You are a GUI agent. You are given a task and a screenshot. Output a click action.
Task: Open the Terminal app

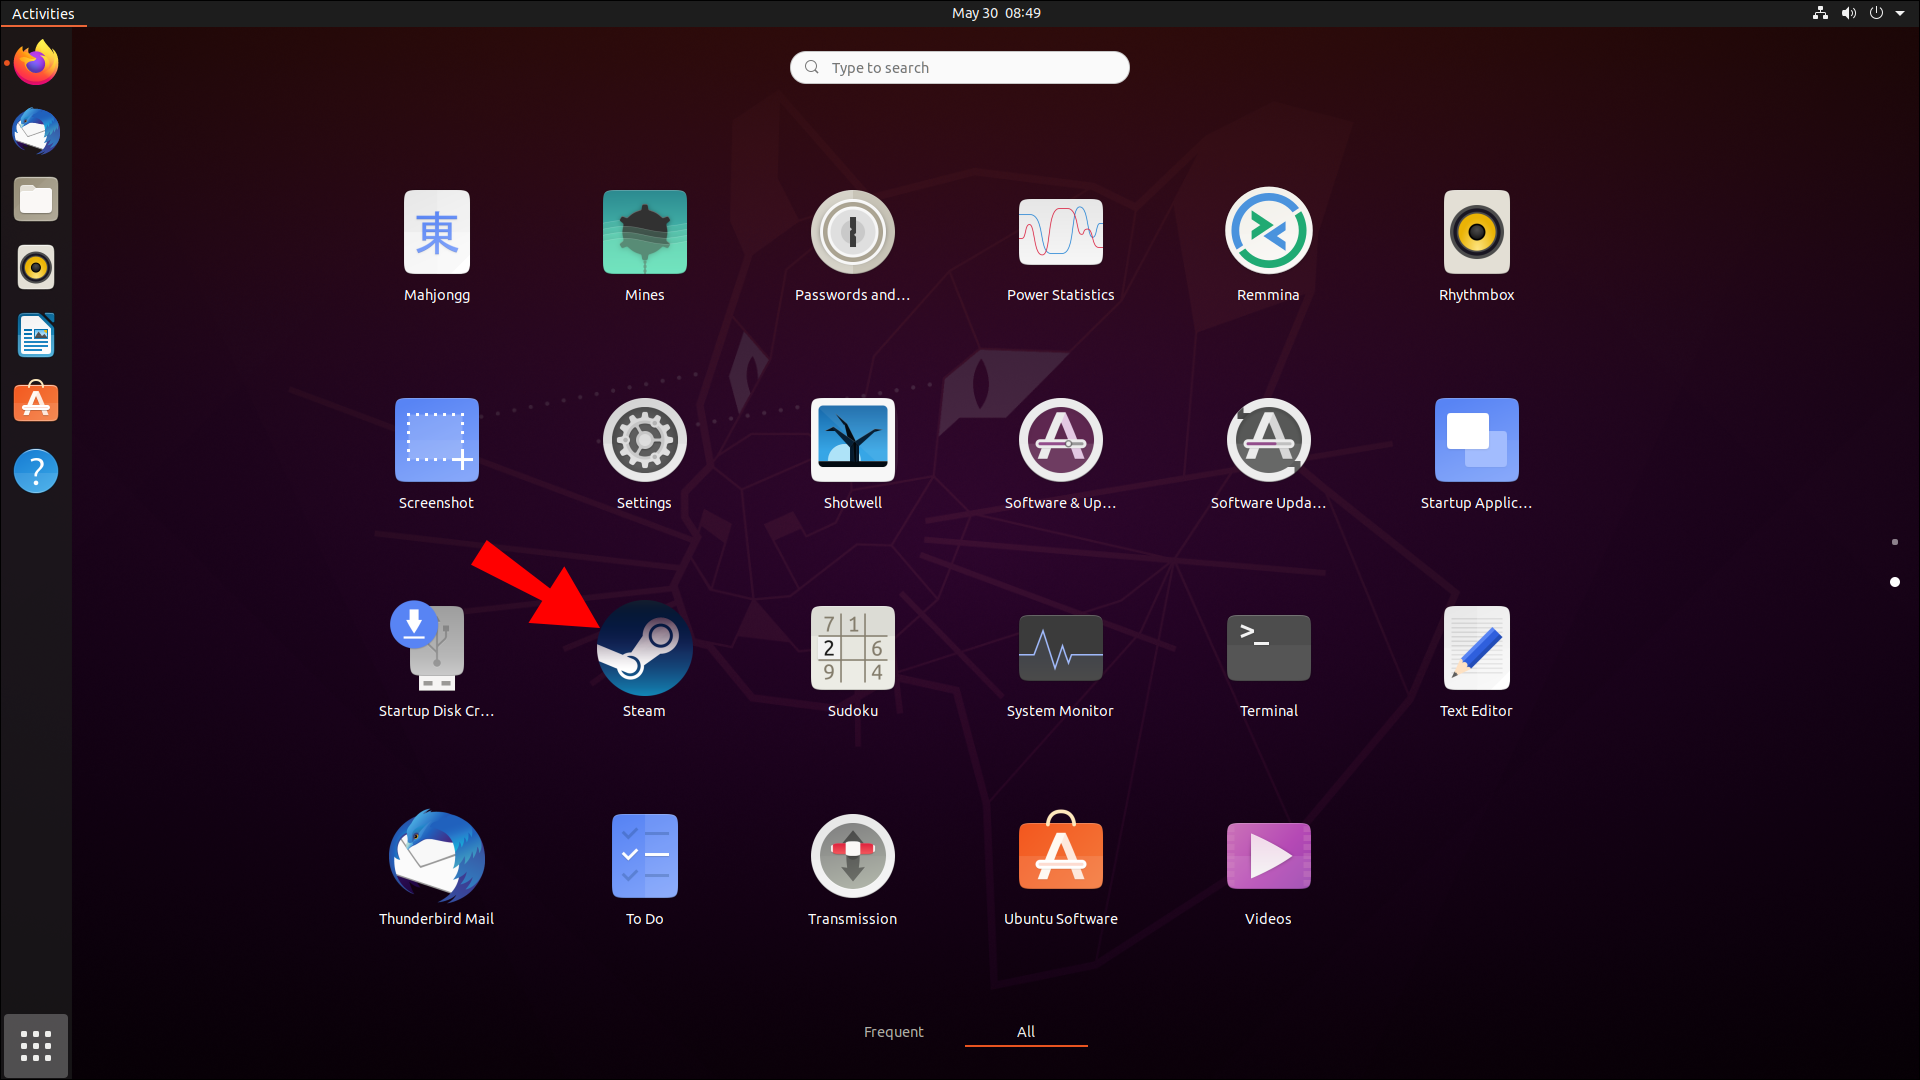point(1268,648)
